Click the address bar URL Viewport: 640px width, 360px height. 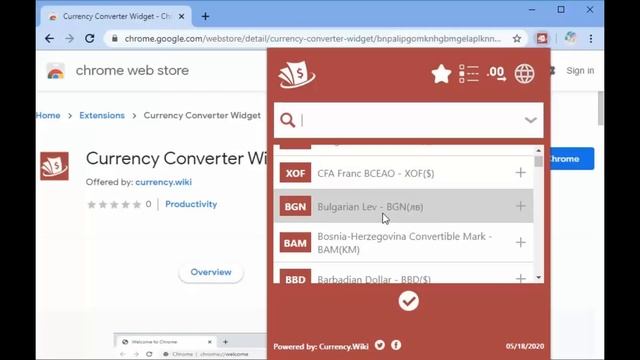313,39
